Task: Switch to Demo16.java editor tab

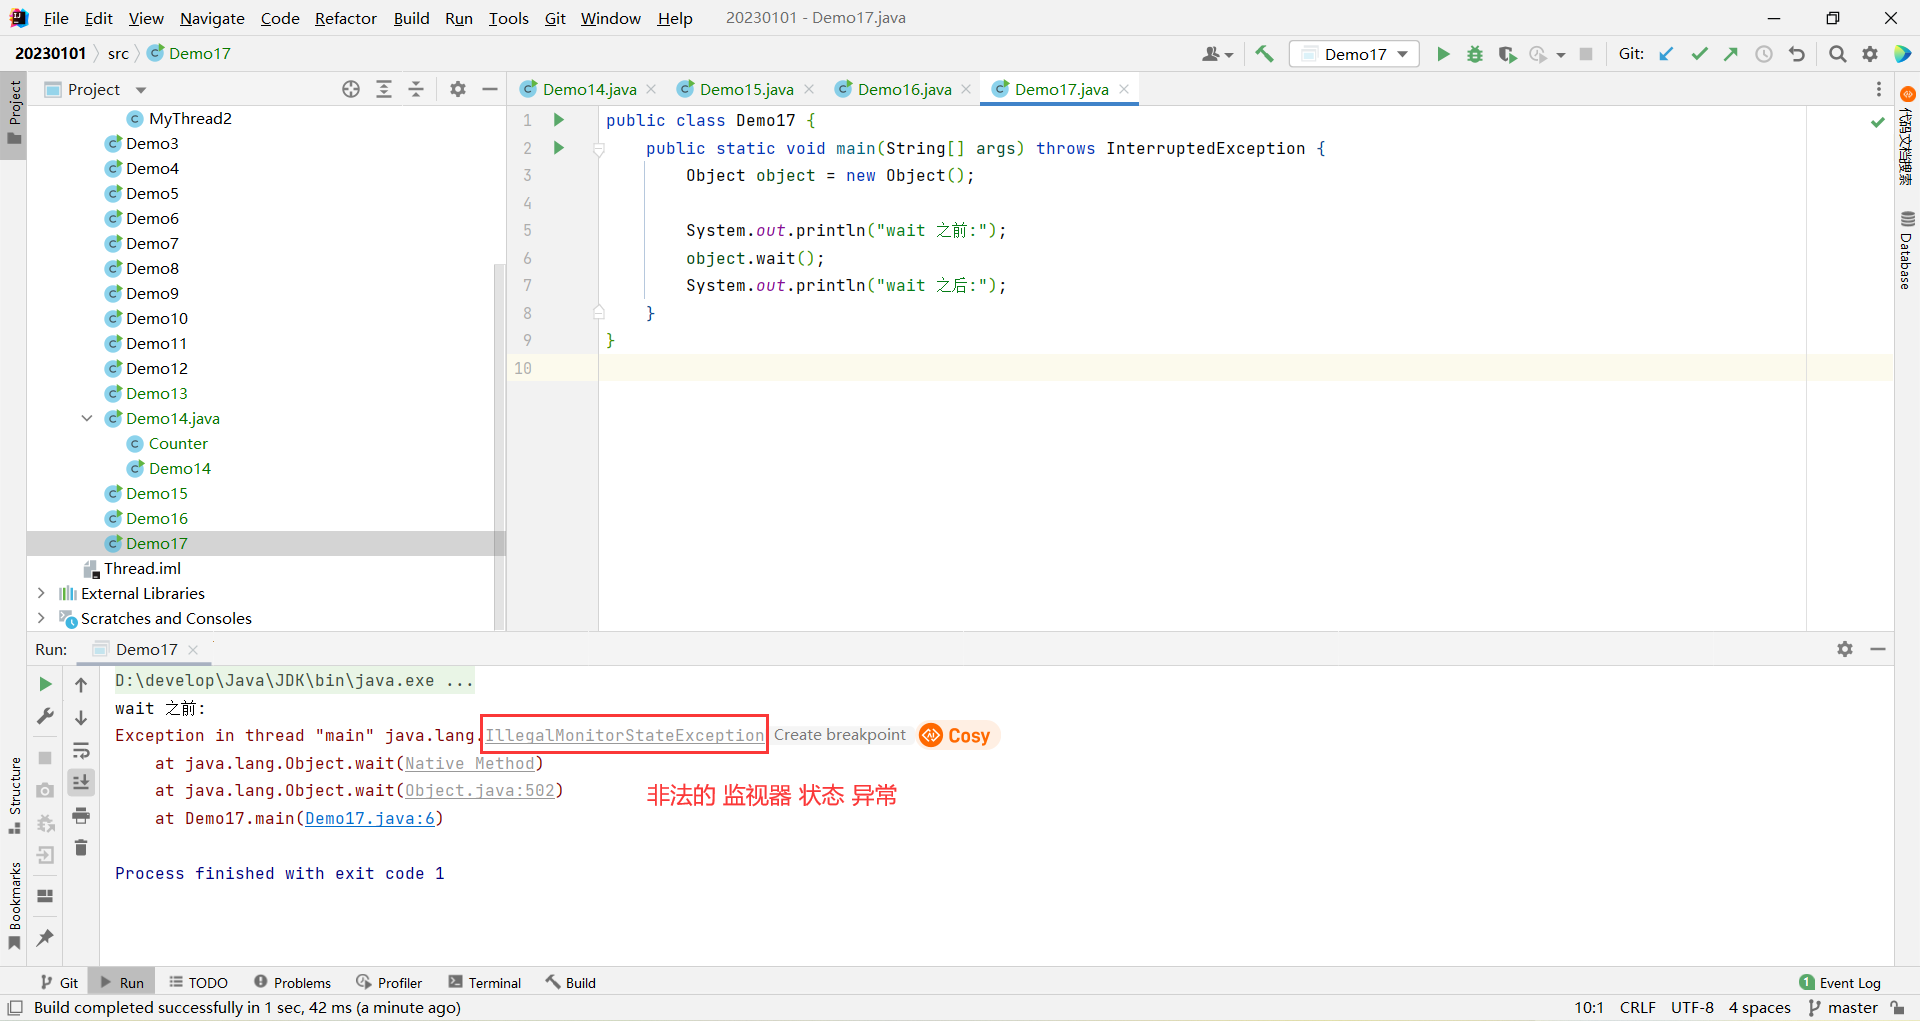Action: [904, 90]
